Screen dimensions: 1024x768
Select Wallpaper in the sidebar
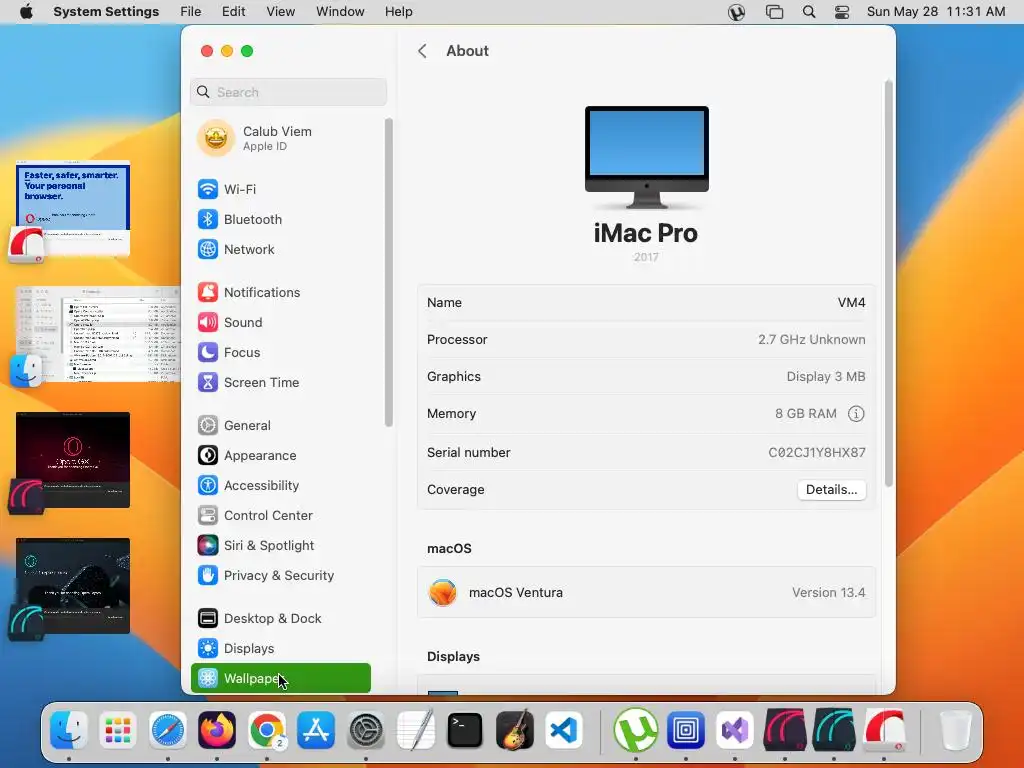(x=281, y=679)
